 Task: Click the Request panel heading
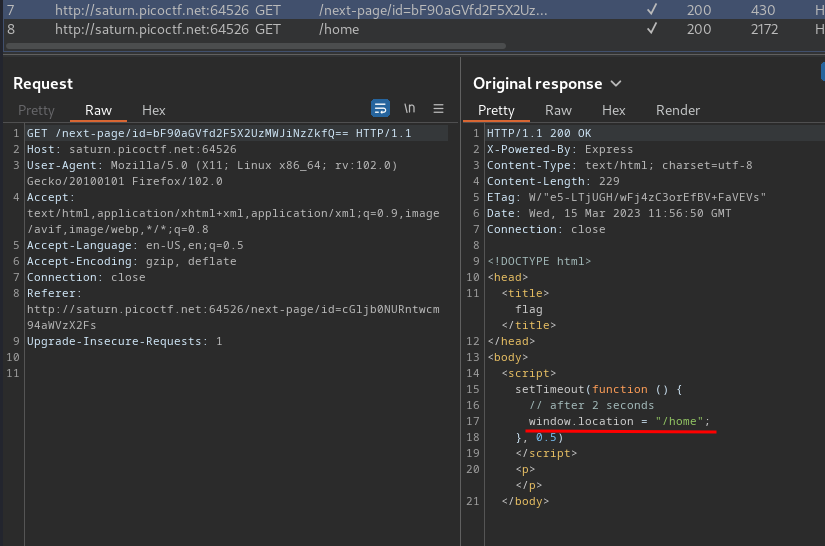43,84
